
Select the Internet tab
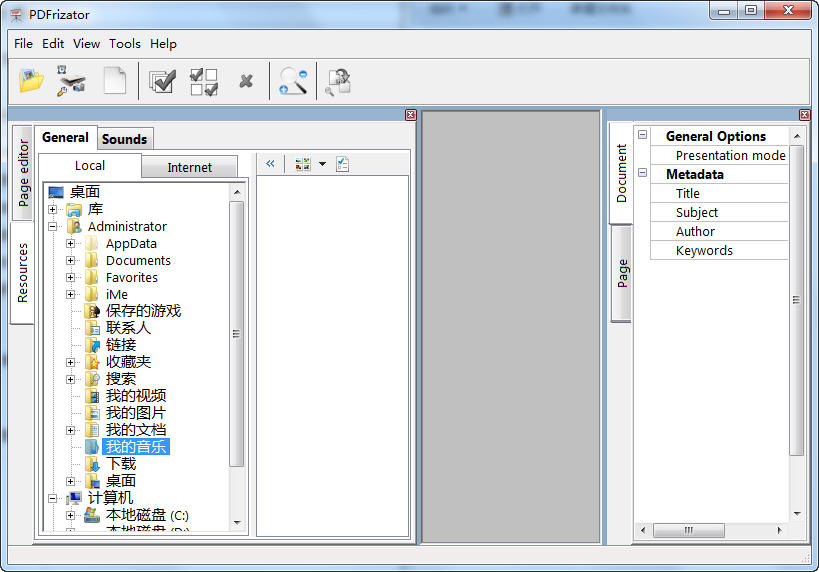[x=189, y=167]
